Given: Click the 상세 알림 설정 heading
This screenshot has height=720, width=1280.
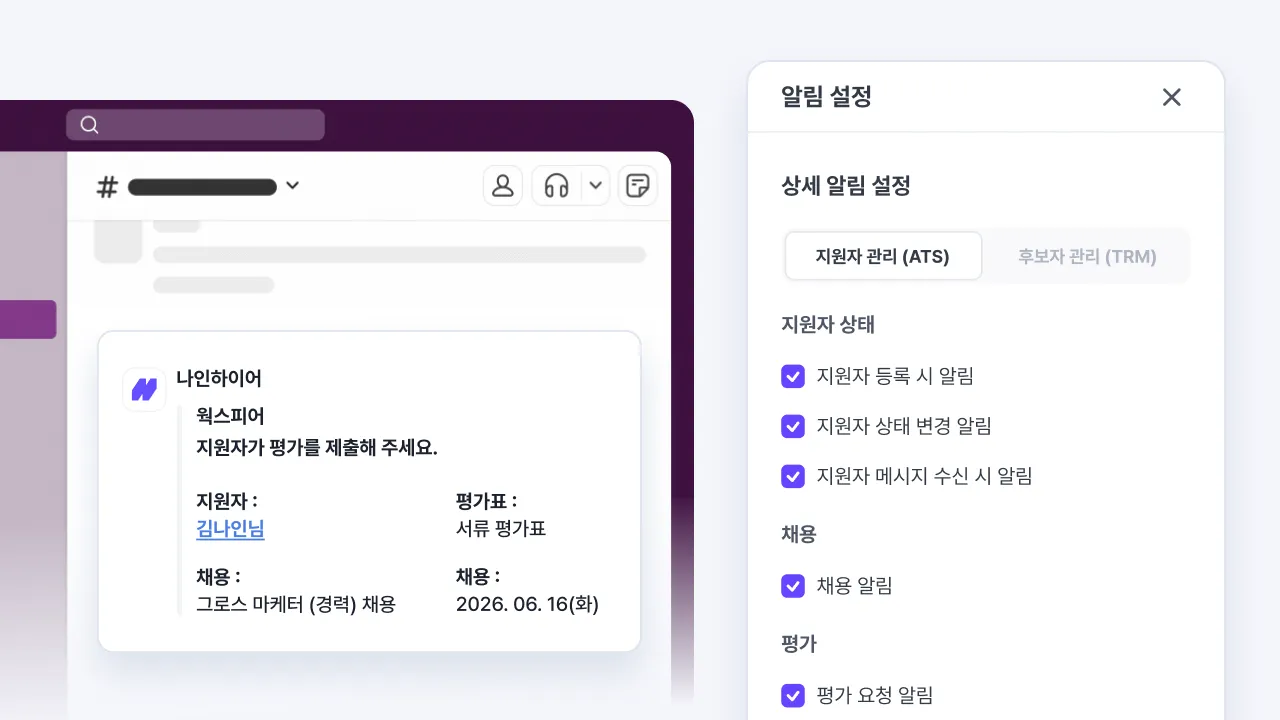Looking at the screenshot, I should coord(846,186).
